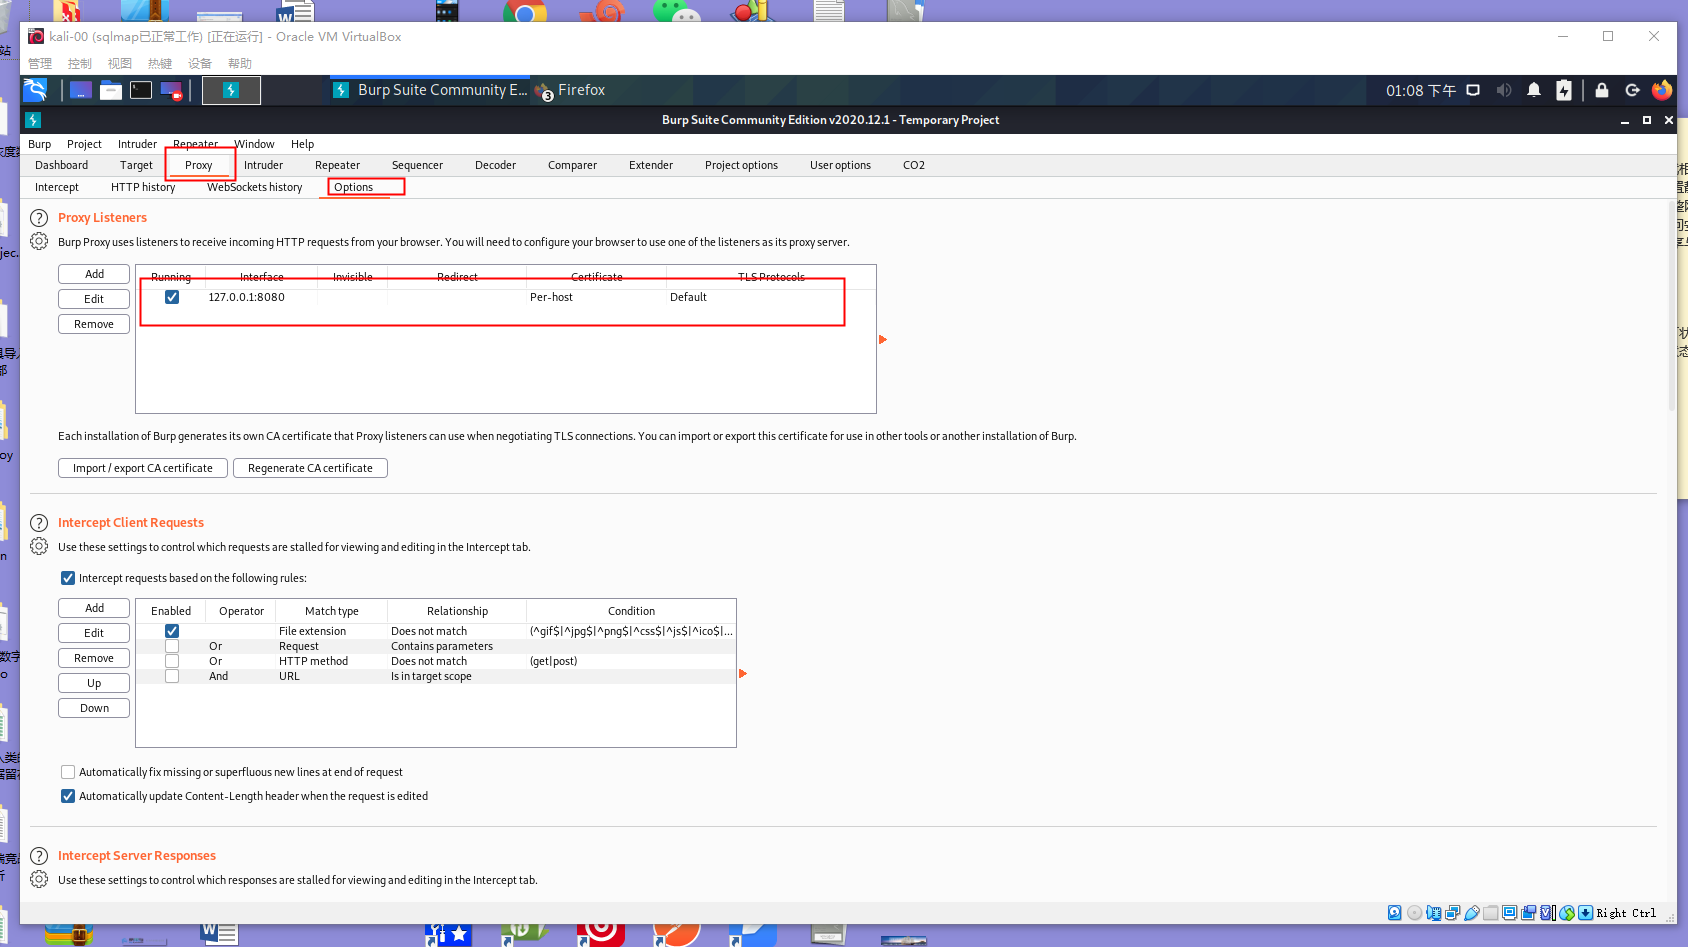Launch the terminal emulator from panel

[141, 90]
